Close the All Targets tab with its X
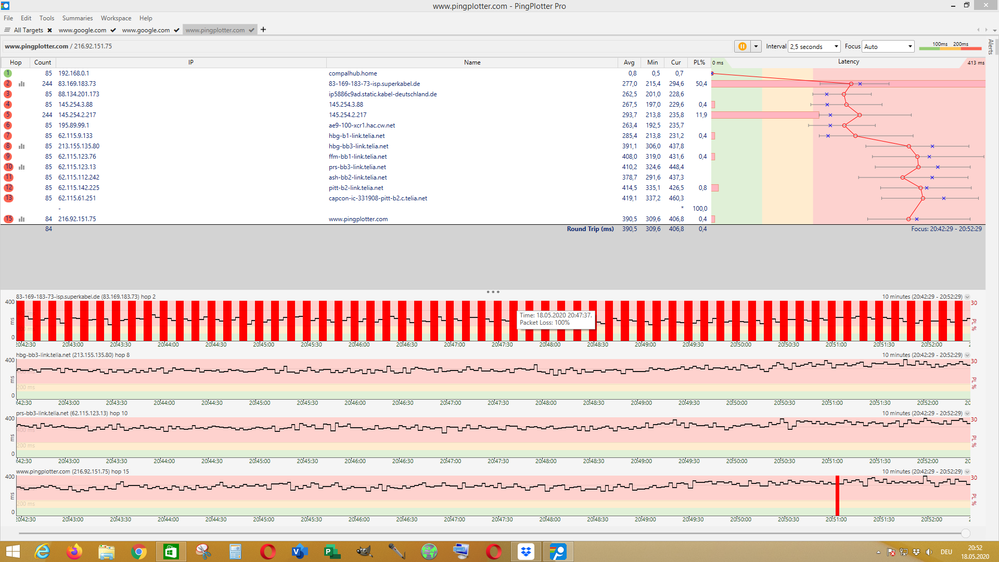 click(x=50, y=30)
